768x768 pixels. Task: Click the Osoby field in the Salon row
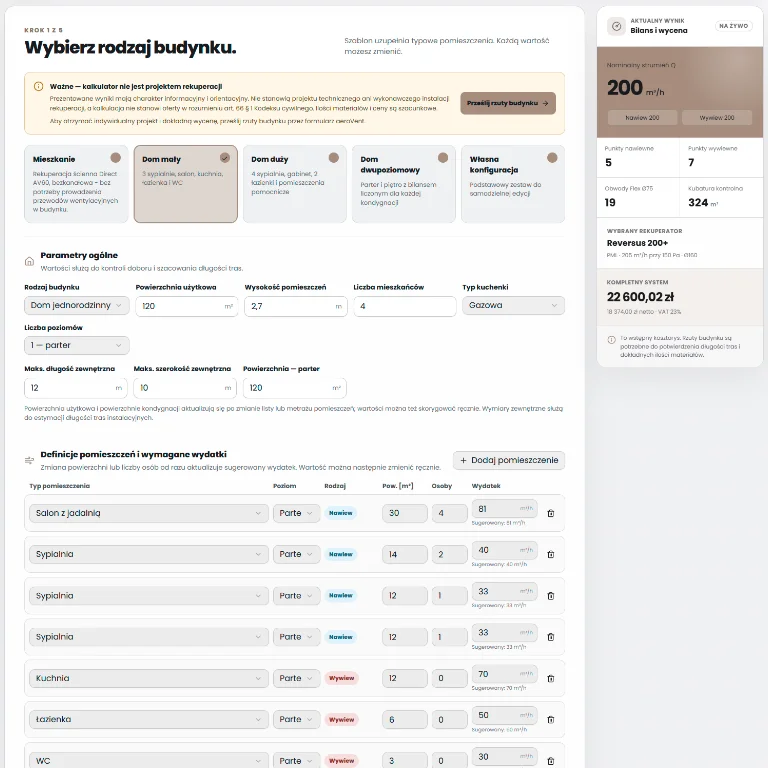point(449,513)
